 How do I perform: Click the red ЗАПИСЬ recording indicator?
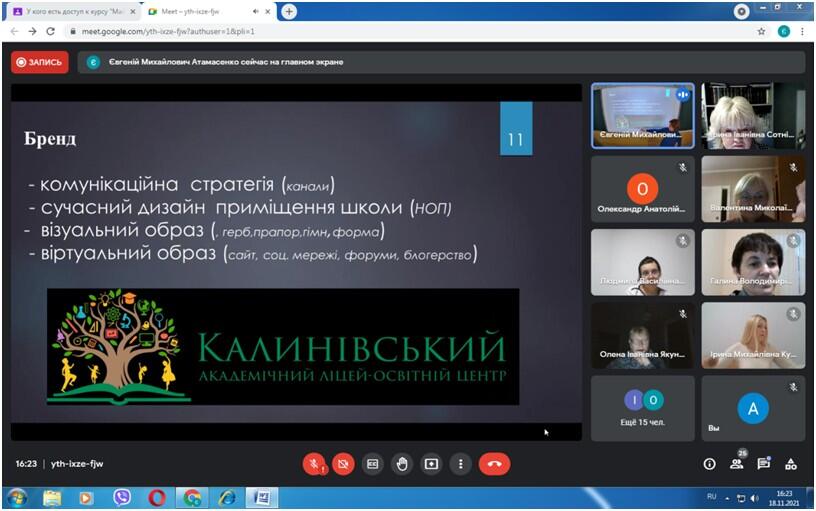(x=40, y=62)
